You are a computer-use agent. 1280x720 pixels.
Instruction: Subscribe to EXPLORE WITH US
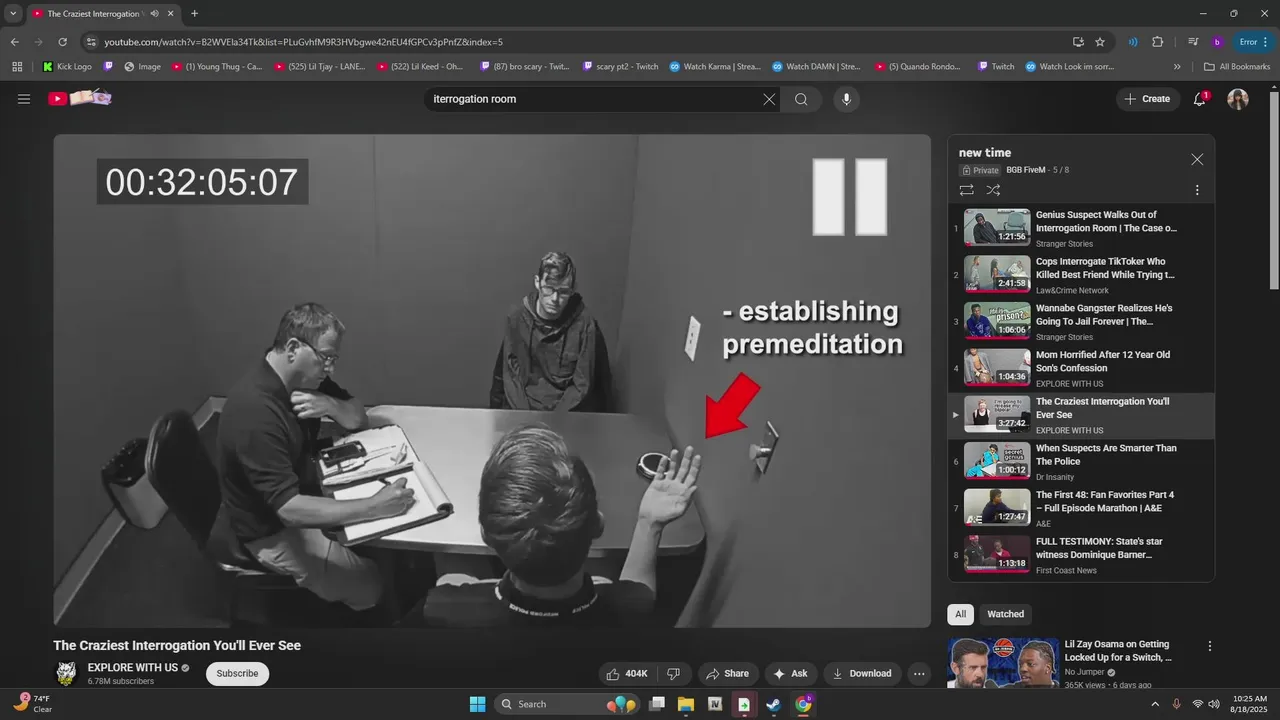click(237, 674)
